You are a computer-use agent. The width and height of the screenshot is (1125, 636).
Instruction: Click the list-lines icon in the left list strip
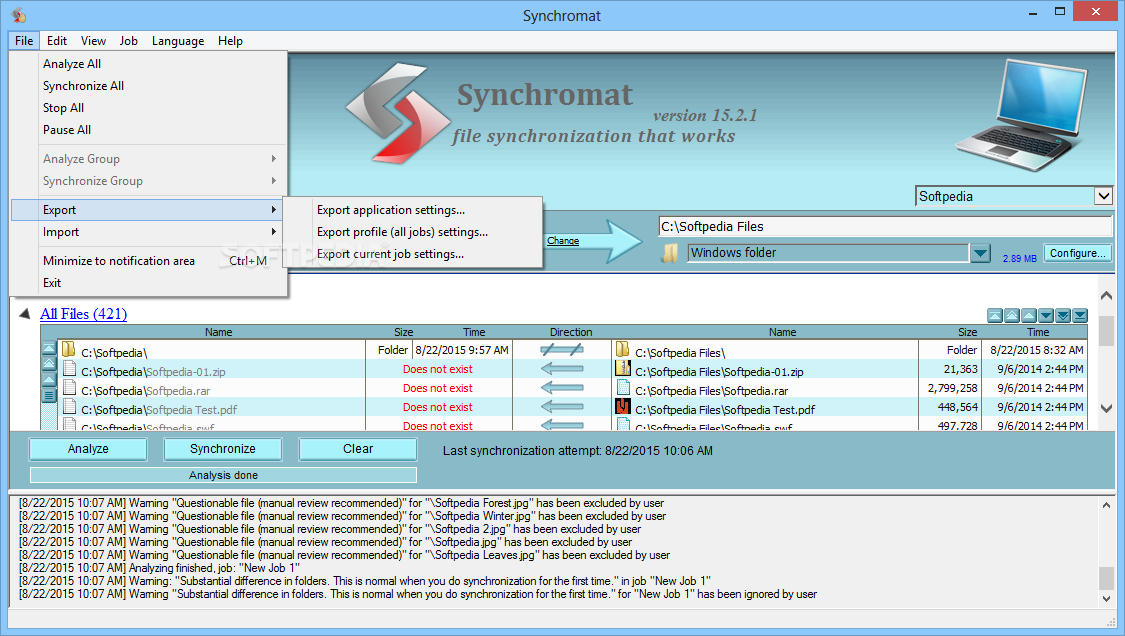pyautogui.click(x=49, y=395)
